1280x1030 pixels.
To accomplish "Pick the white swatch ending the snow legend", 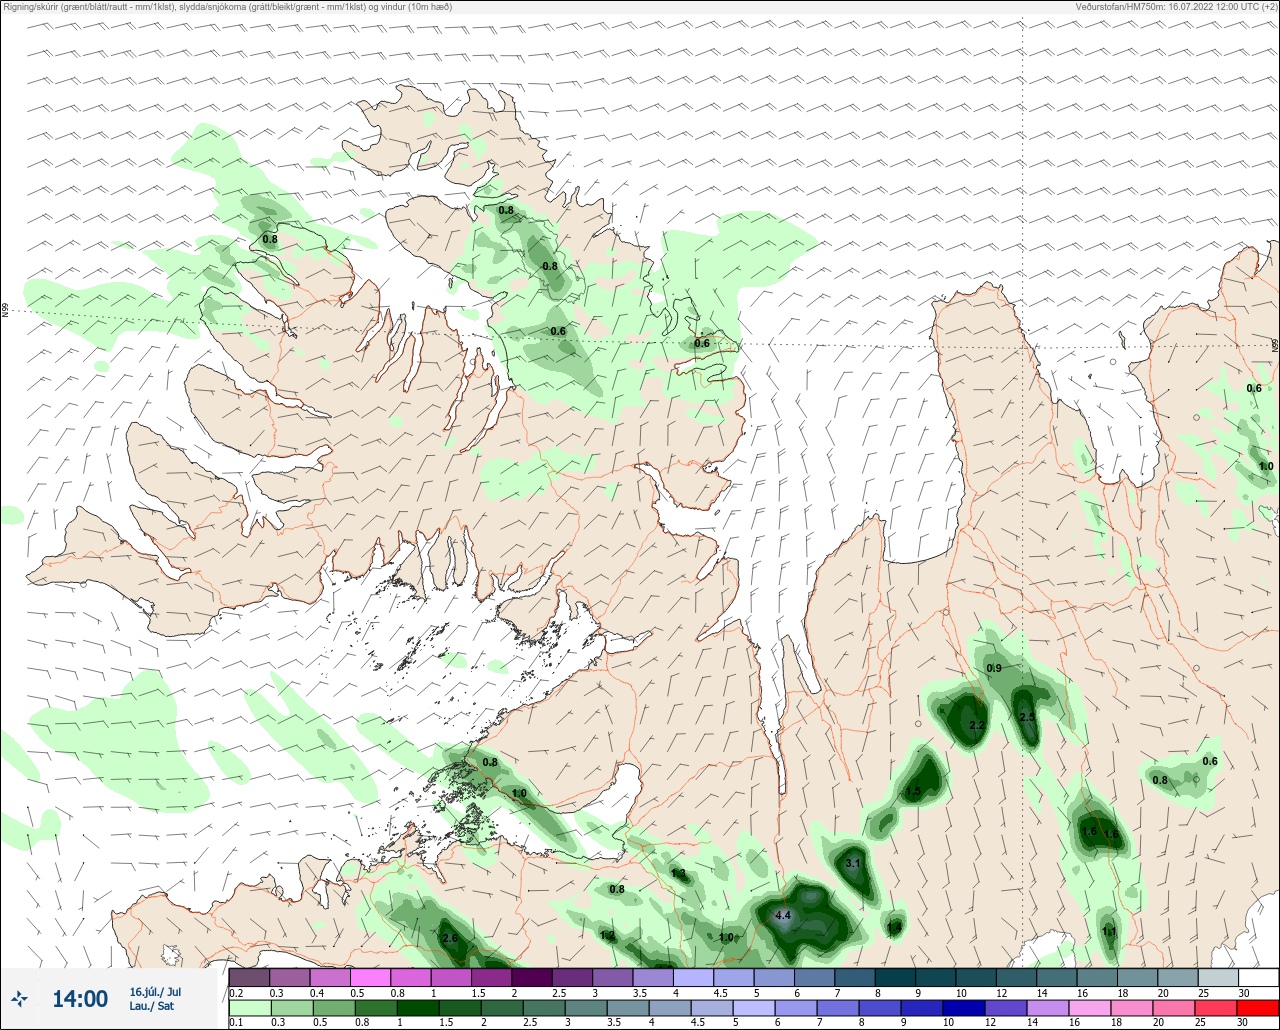I will (1258, 976).
